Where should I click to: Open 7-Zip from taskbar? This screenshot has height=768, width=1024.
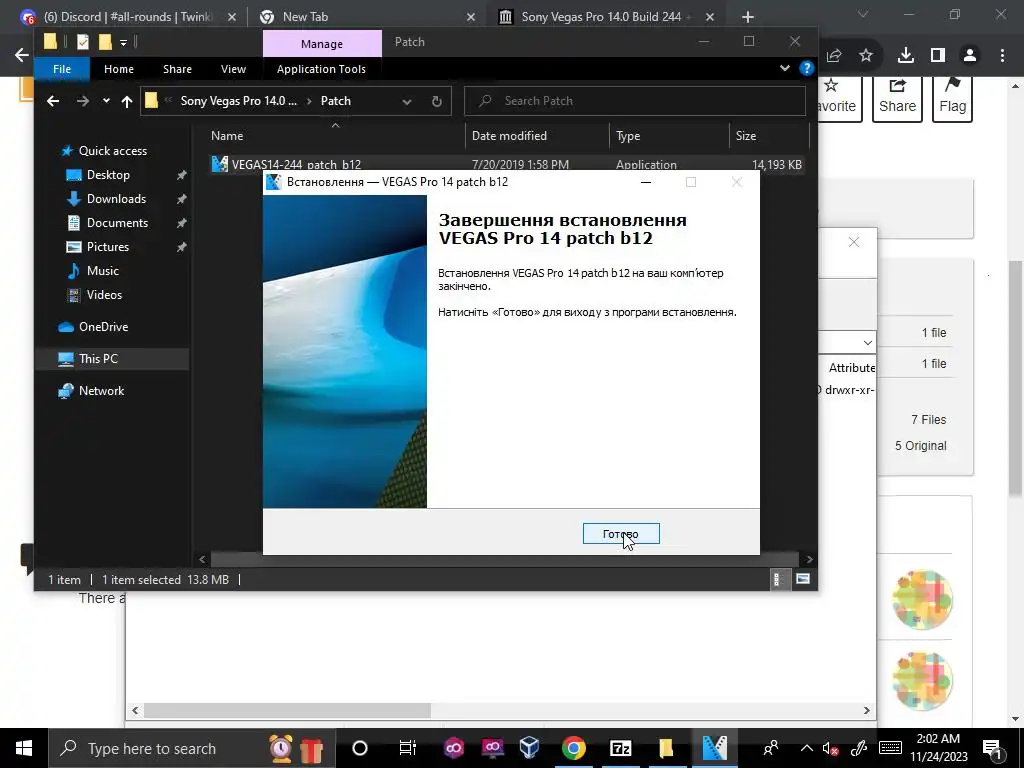tap(620, 748)
